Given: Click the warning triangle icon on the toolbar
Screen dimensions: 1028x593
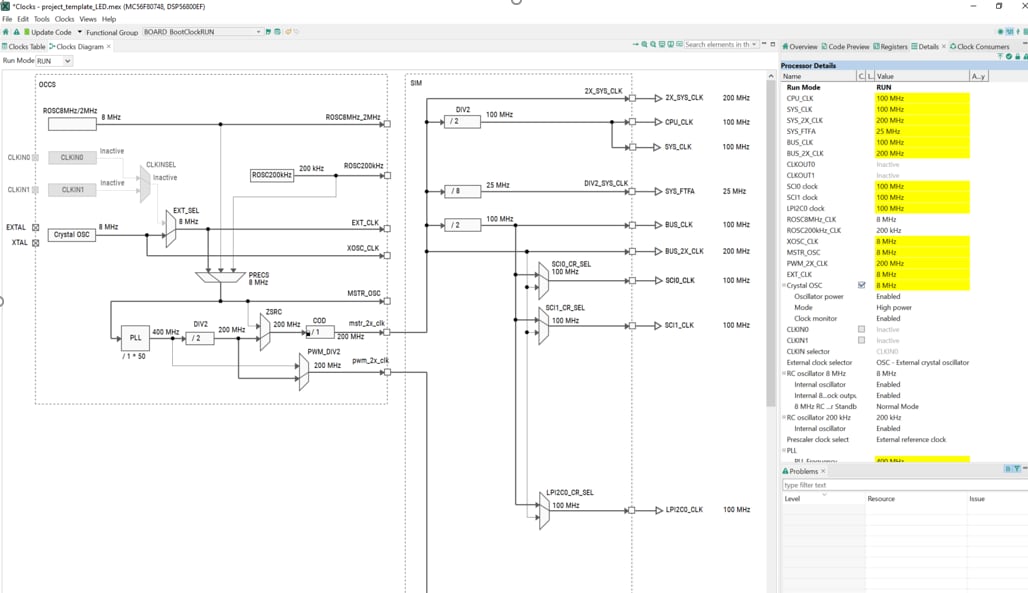Looking at the screenshot, I should [x=16, y=31].
